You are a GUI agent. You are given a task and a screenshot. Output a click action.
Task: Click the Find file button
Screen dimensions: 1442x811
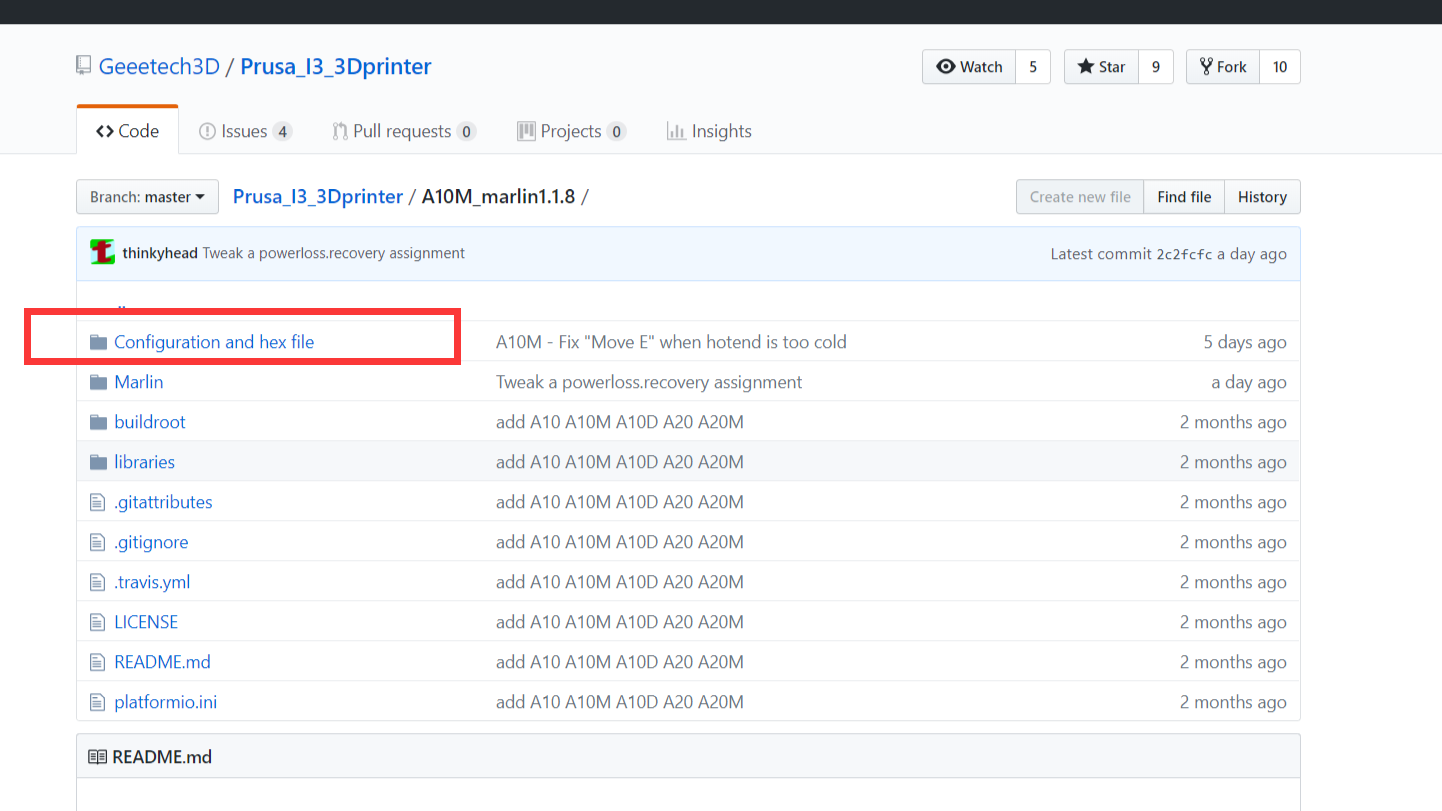(1184, 197)
